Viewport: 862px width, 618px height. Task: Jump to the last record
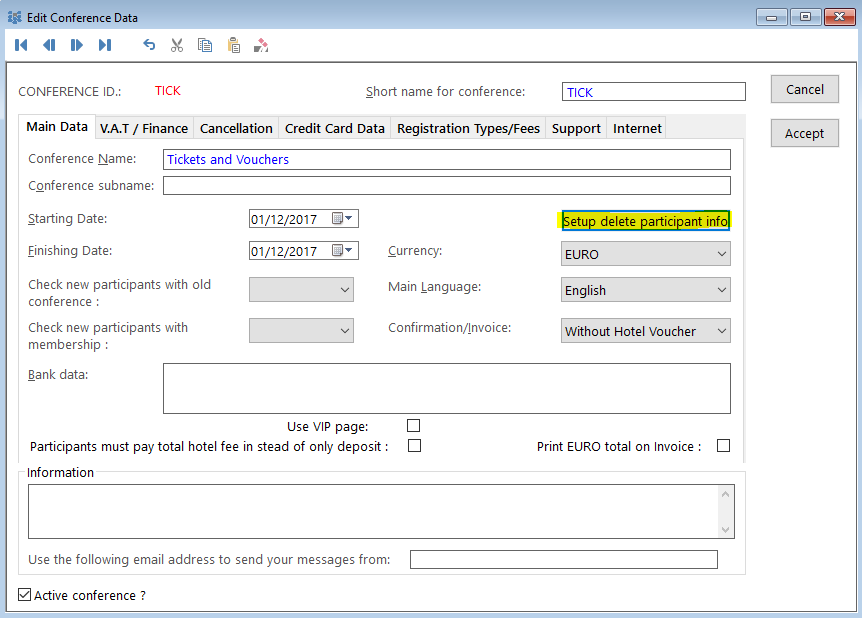(x=105, y=45)
